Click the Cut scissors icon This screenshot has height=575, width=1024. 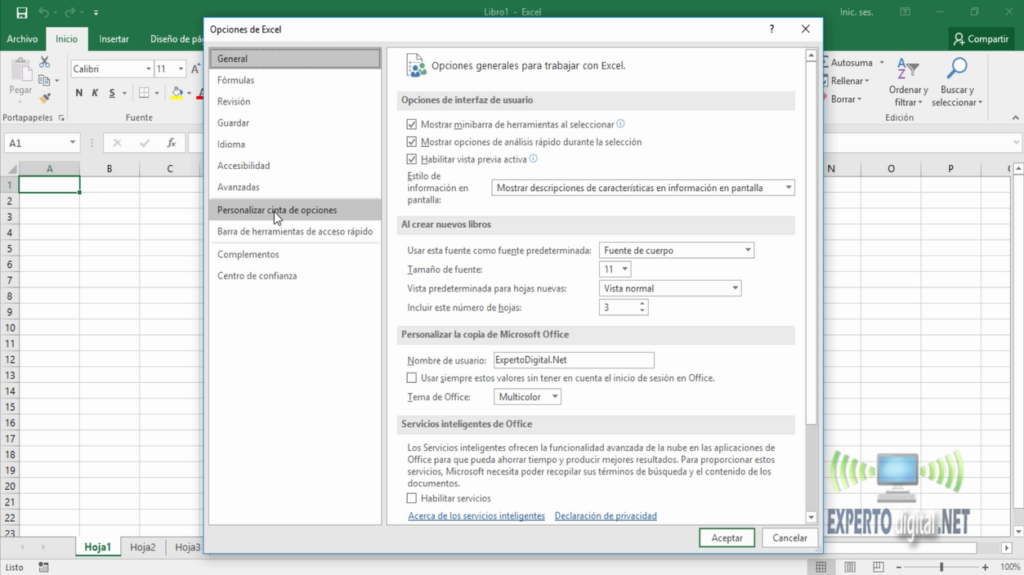pyautogui.click(x=44, y=62)
